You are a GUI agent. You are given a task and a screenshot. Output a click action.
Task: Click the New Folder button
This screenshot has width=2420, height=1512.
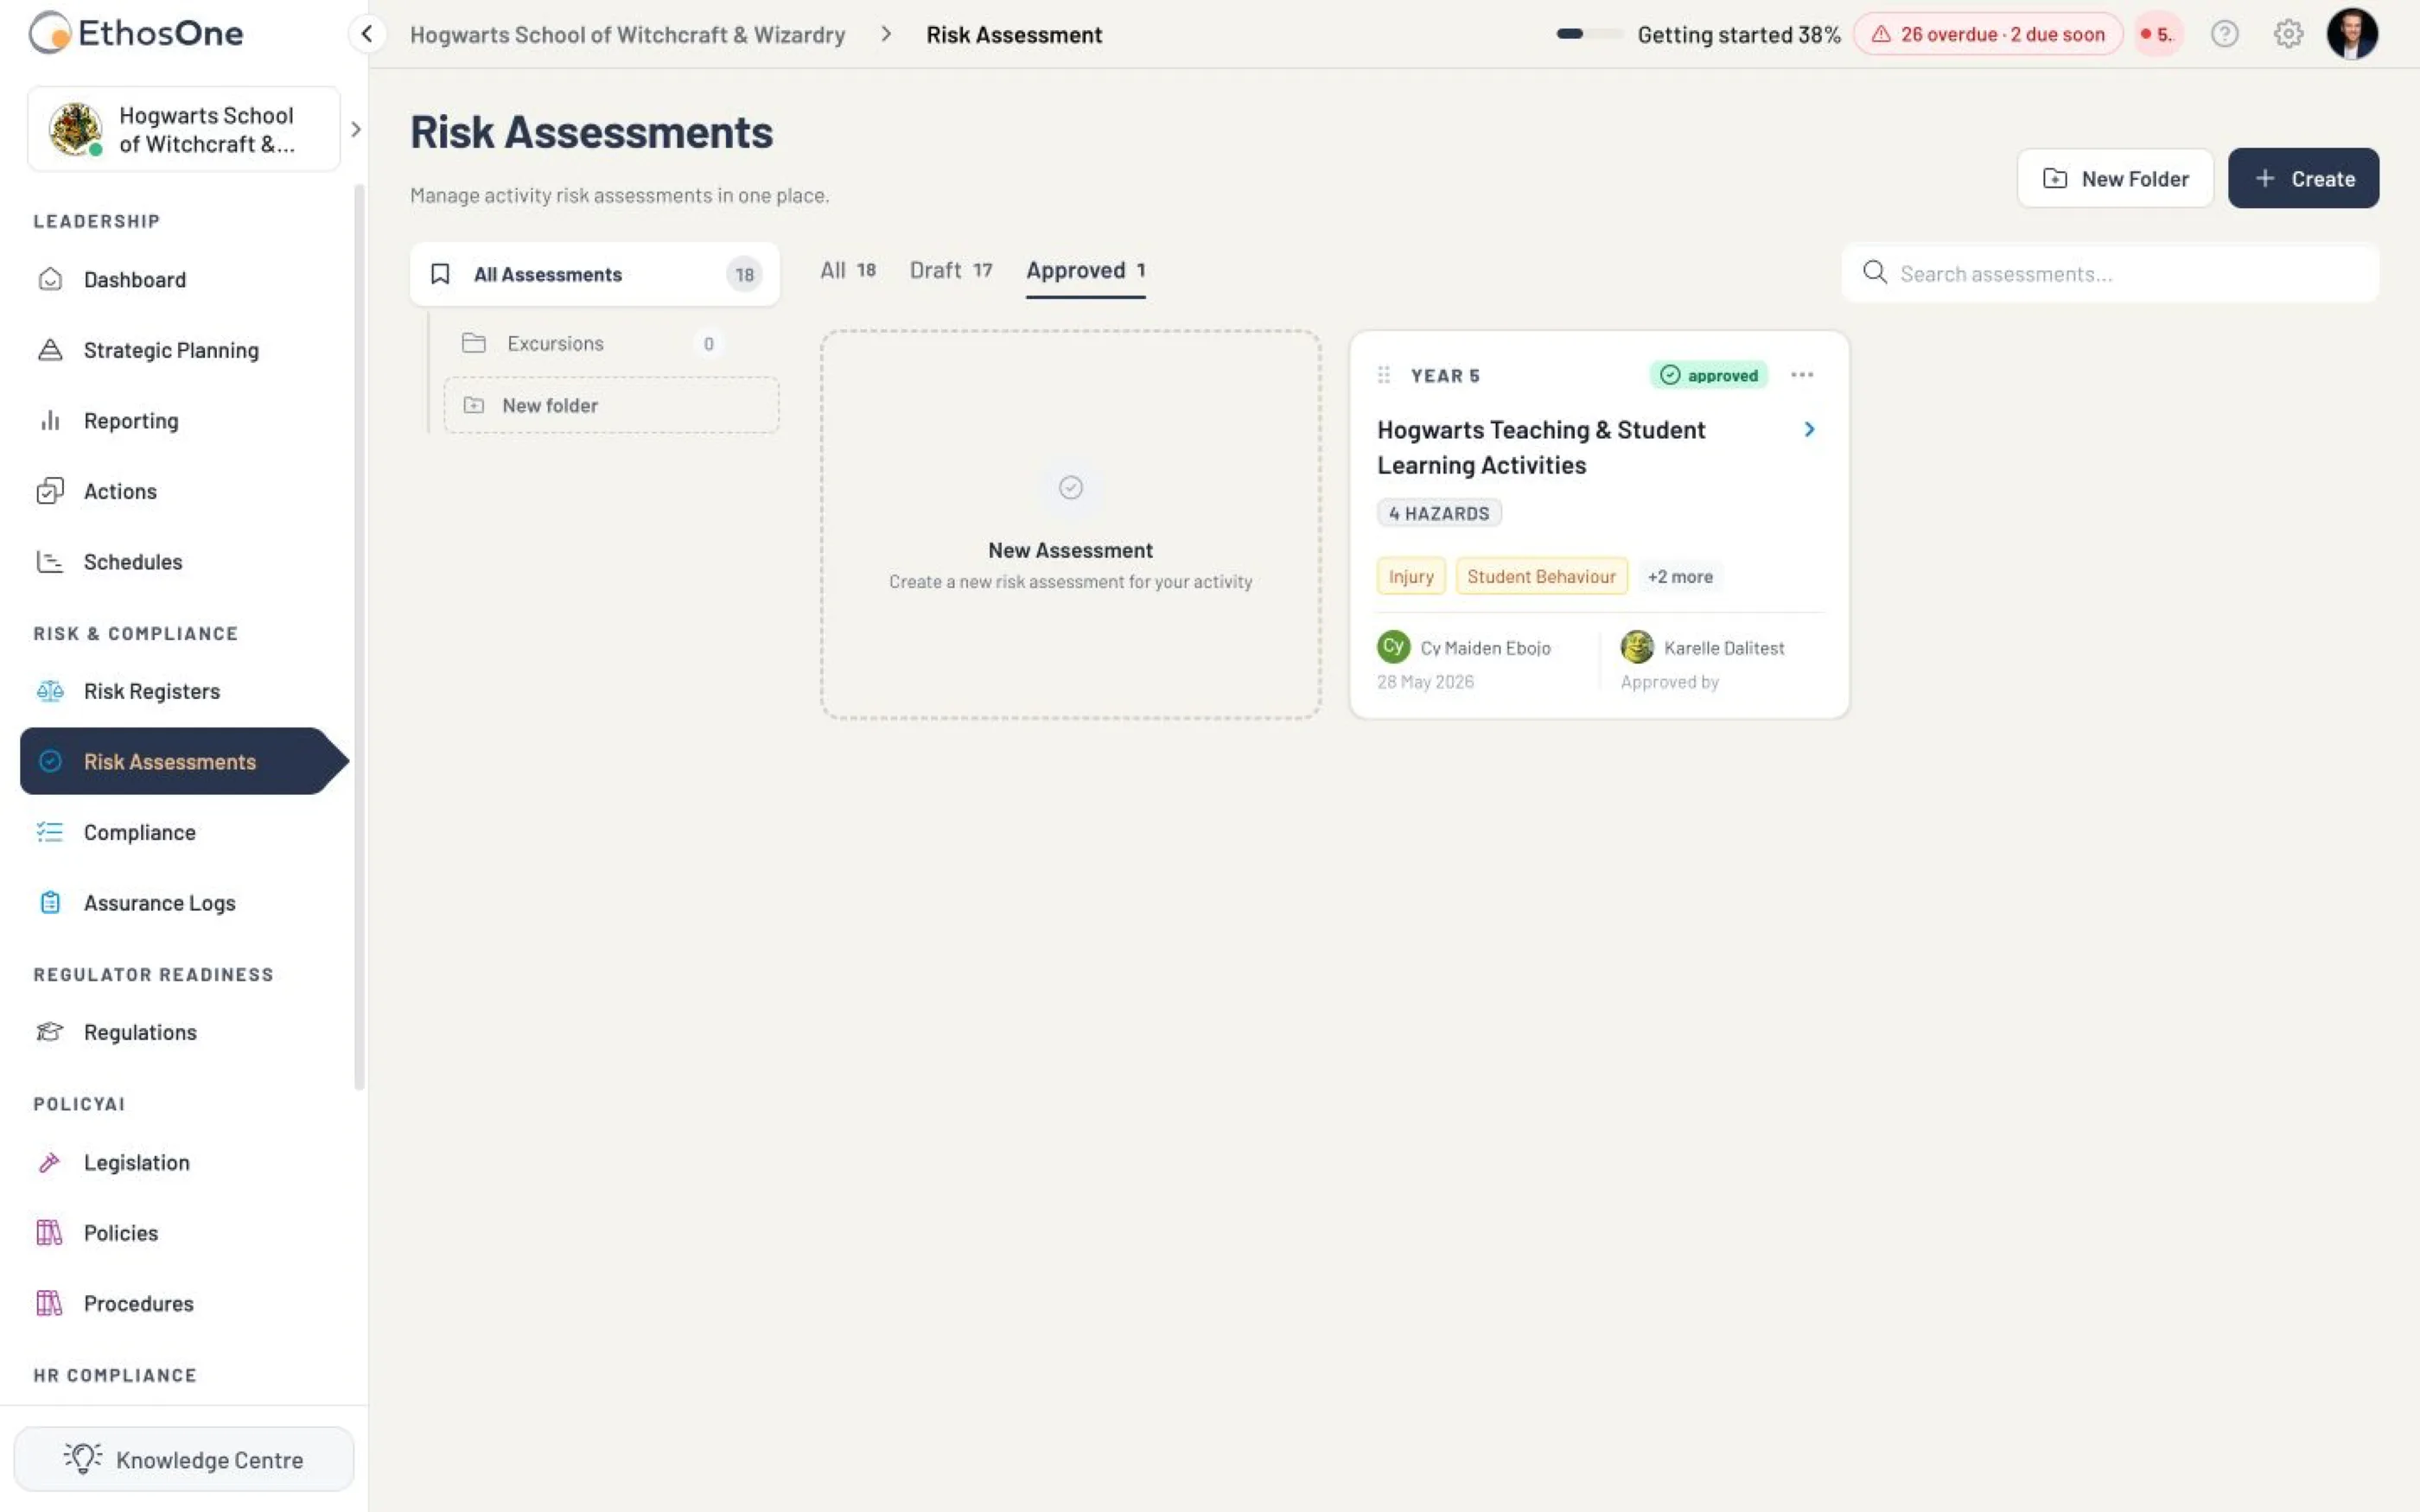[2115, 178]
